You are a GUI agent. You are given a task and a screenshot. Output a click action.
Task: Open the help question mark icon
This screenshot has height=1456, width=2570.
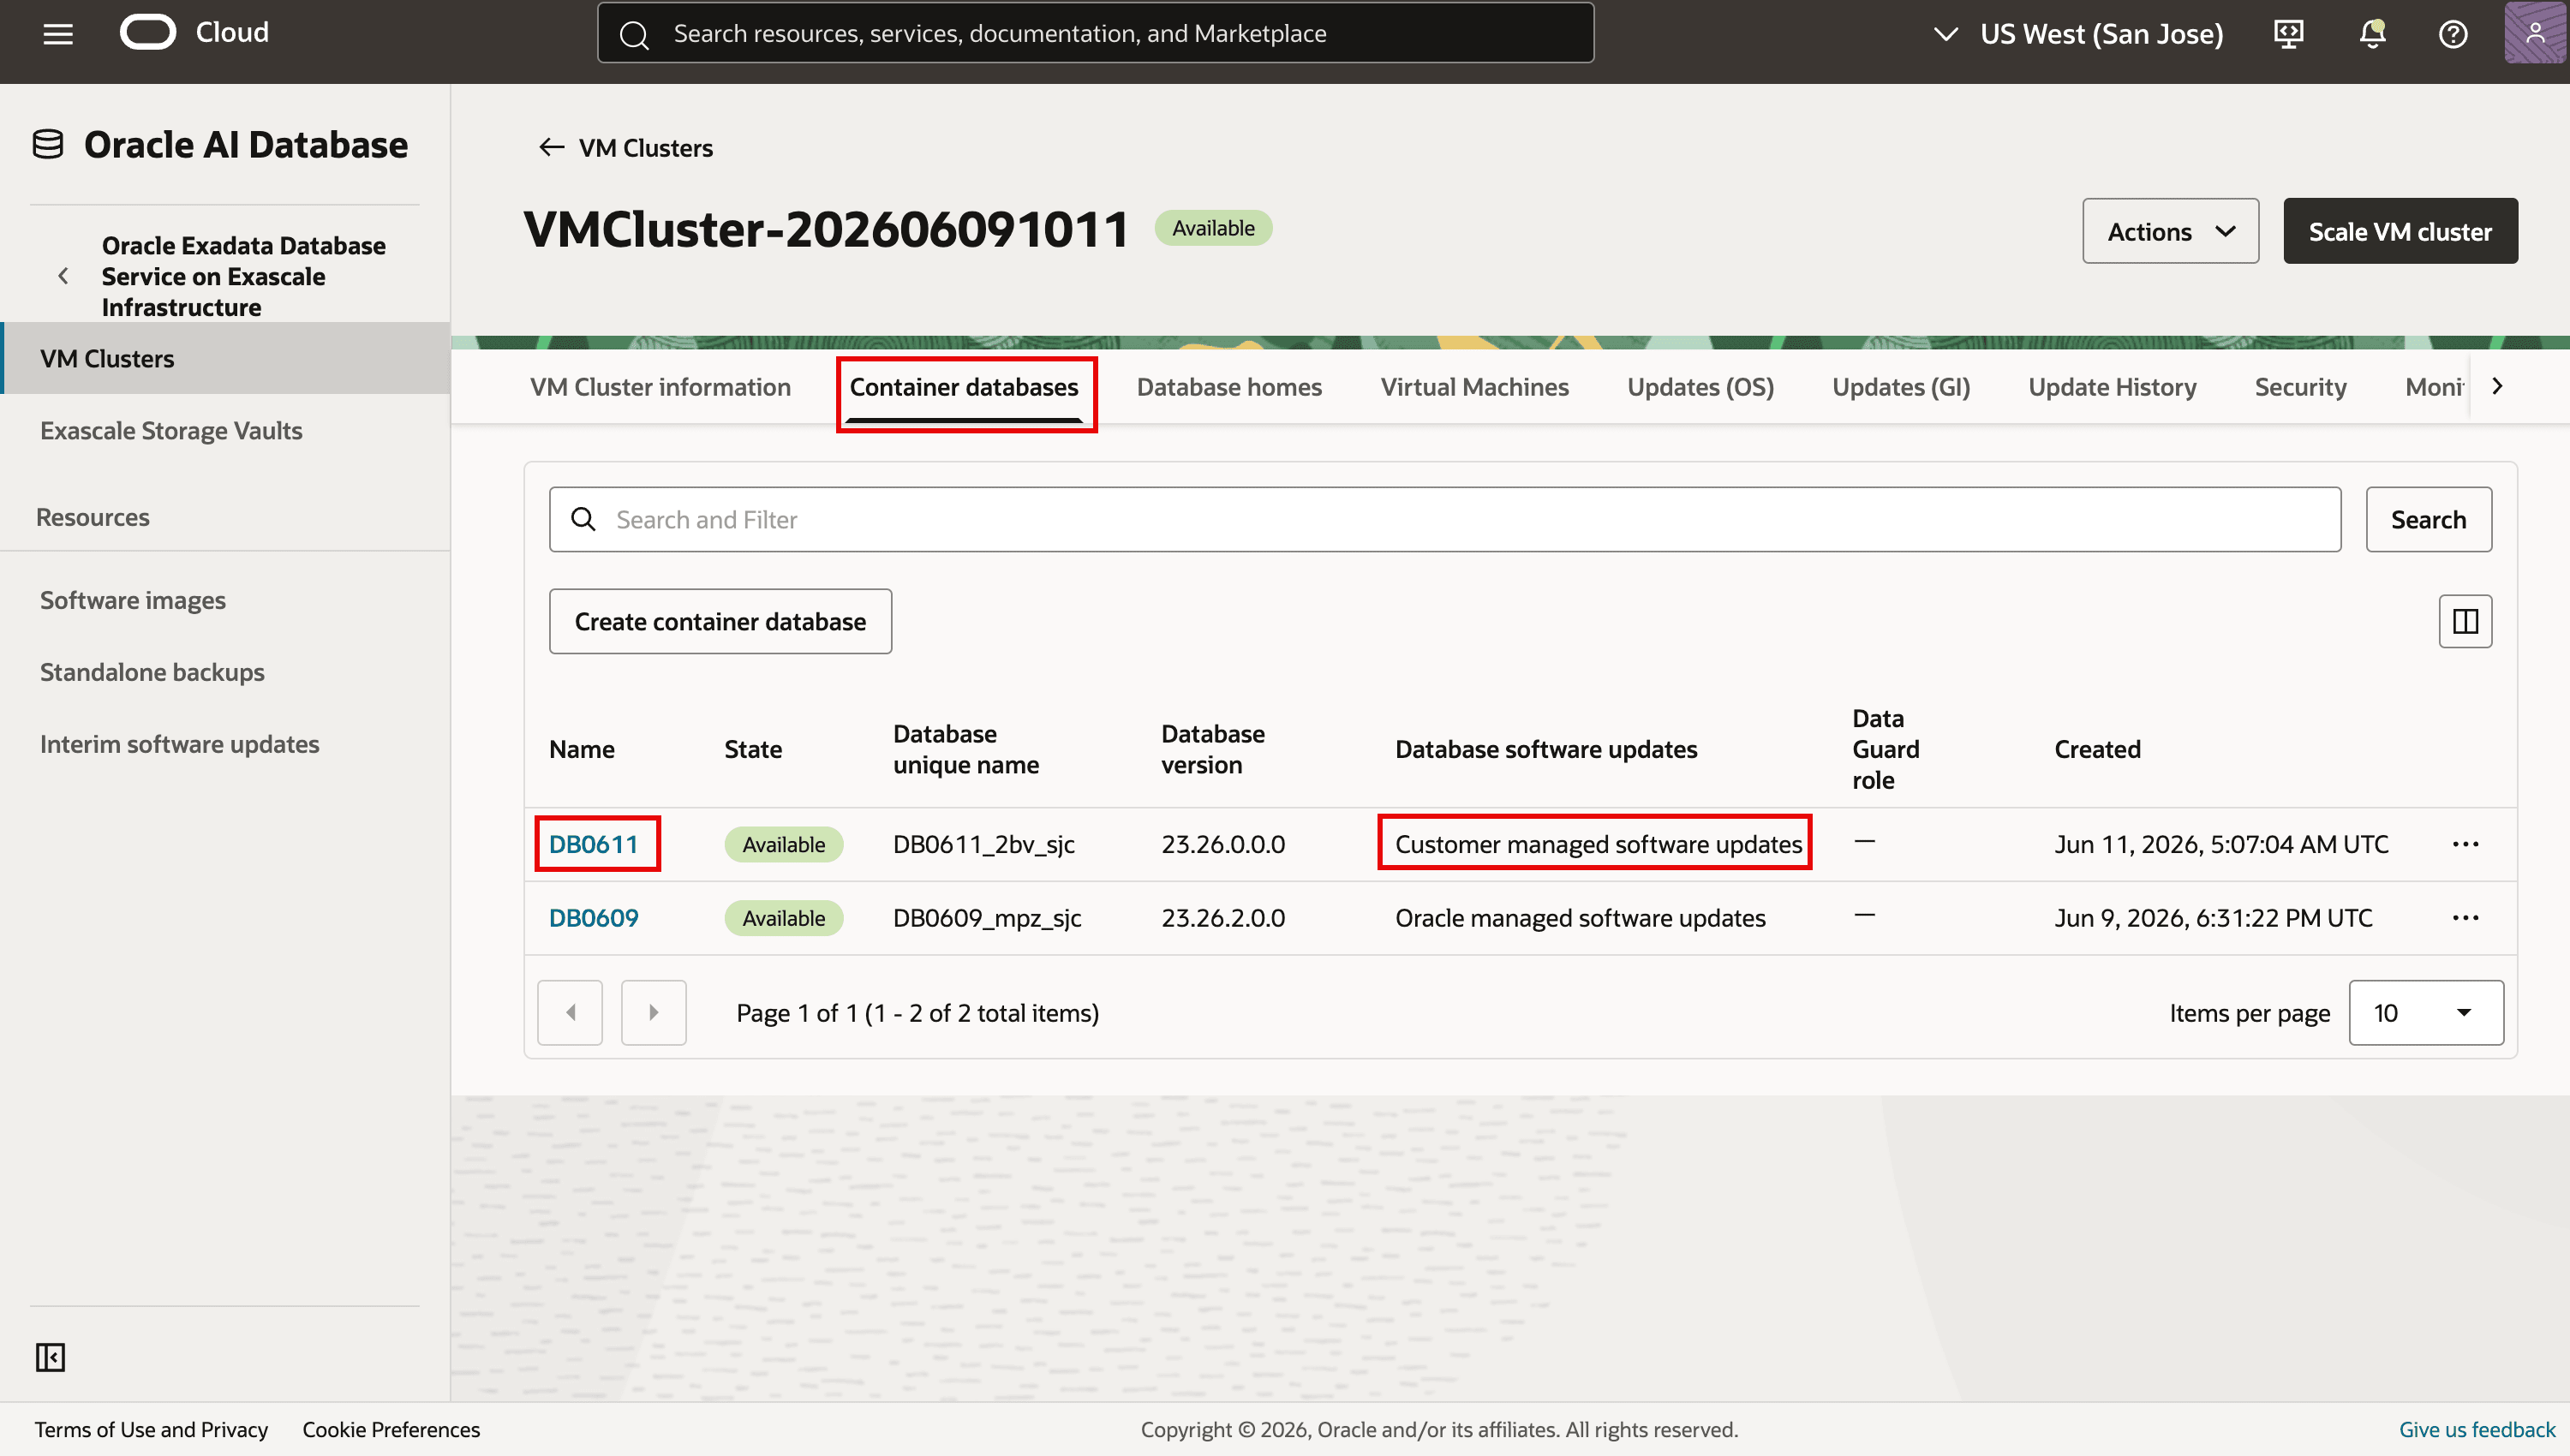click(2453, 34)
